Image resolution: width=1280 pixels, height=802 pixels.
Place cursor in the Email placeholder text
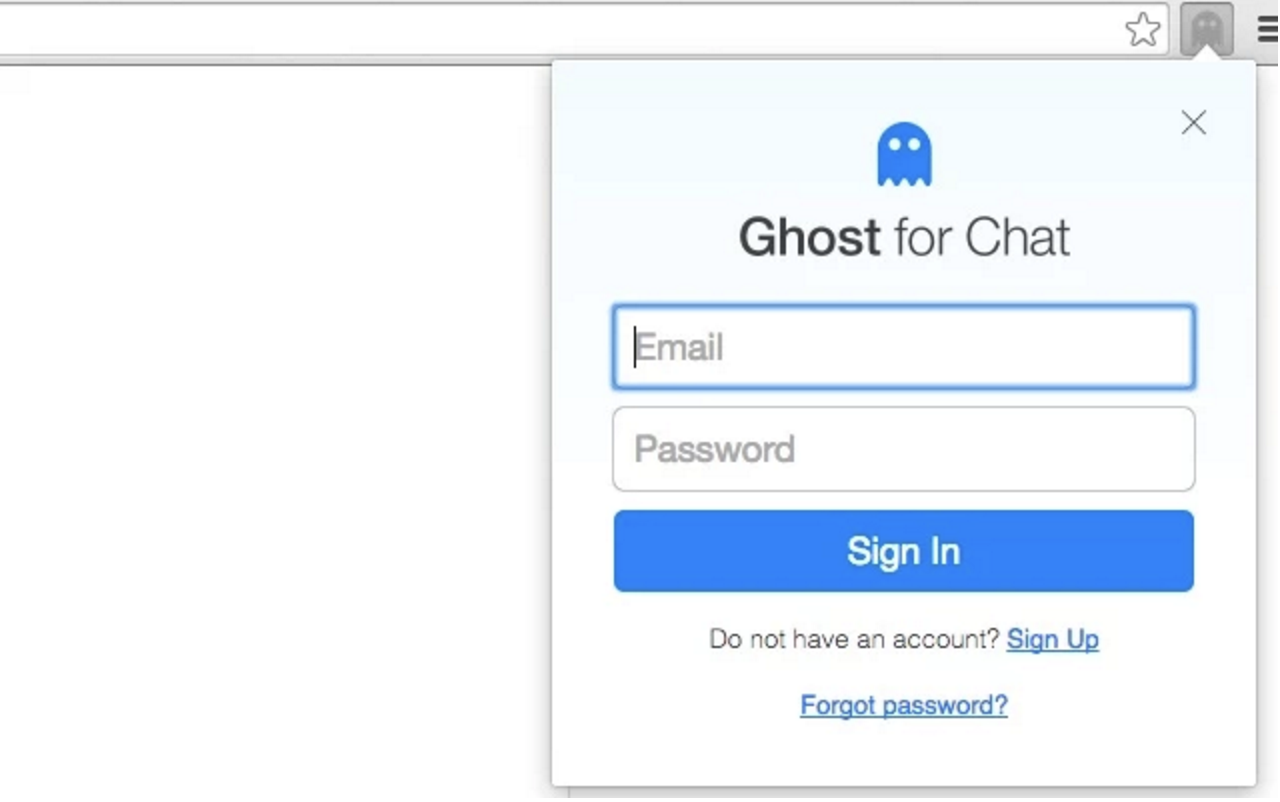(679, 348)
